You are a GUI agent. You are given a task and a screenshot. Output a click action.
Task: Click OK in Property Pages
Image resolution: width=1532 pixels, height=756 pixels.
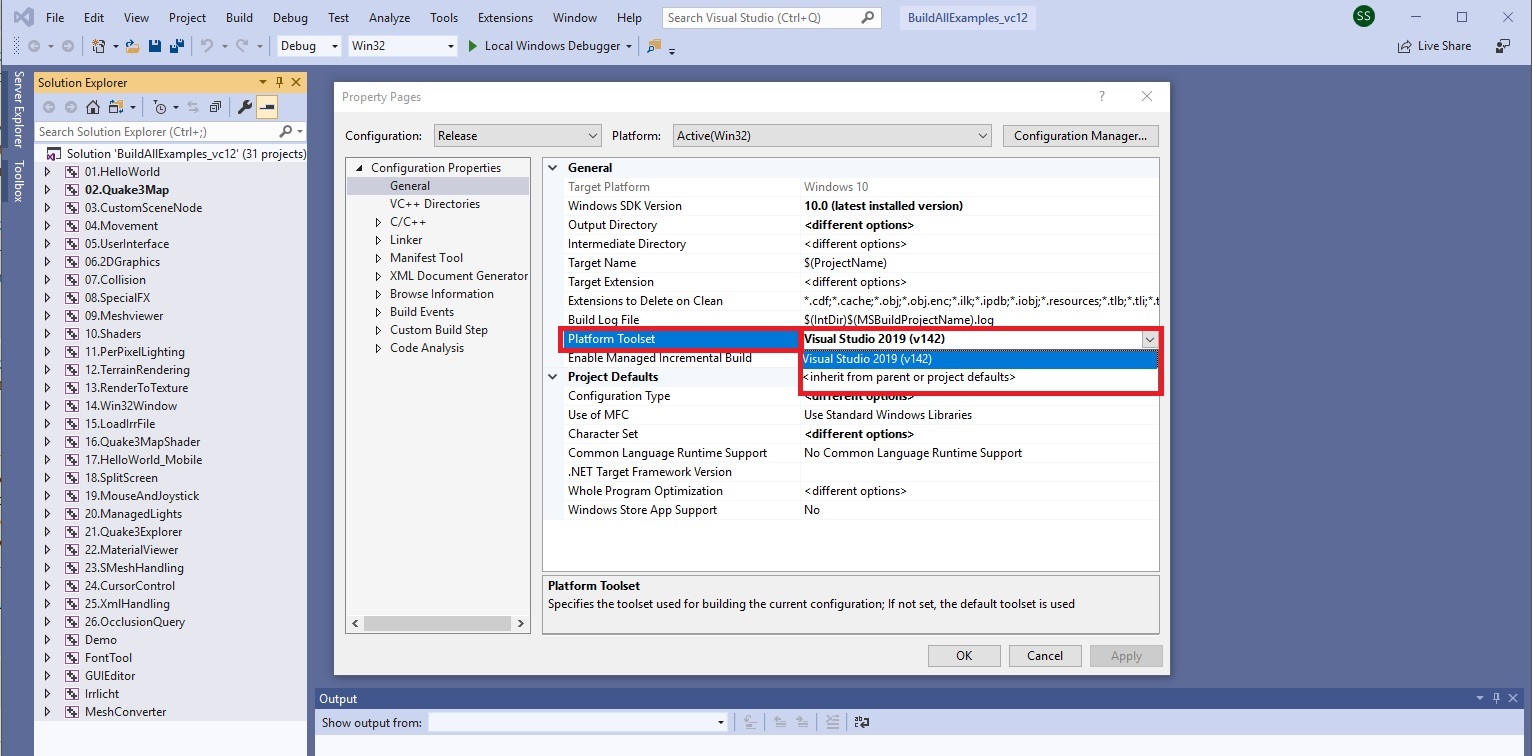coord(964,656)
